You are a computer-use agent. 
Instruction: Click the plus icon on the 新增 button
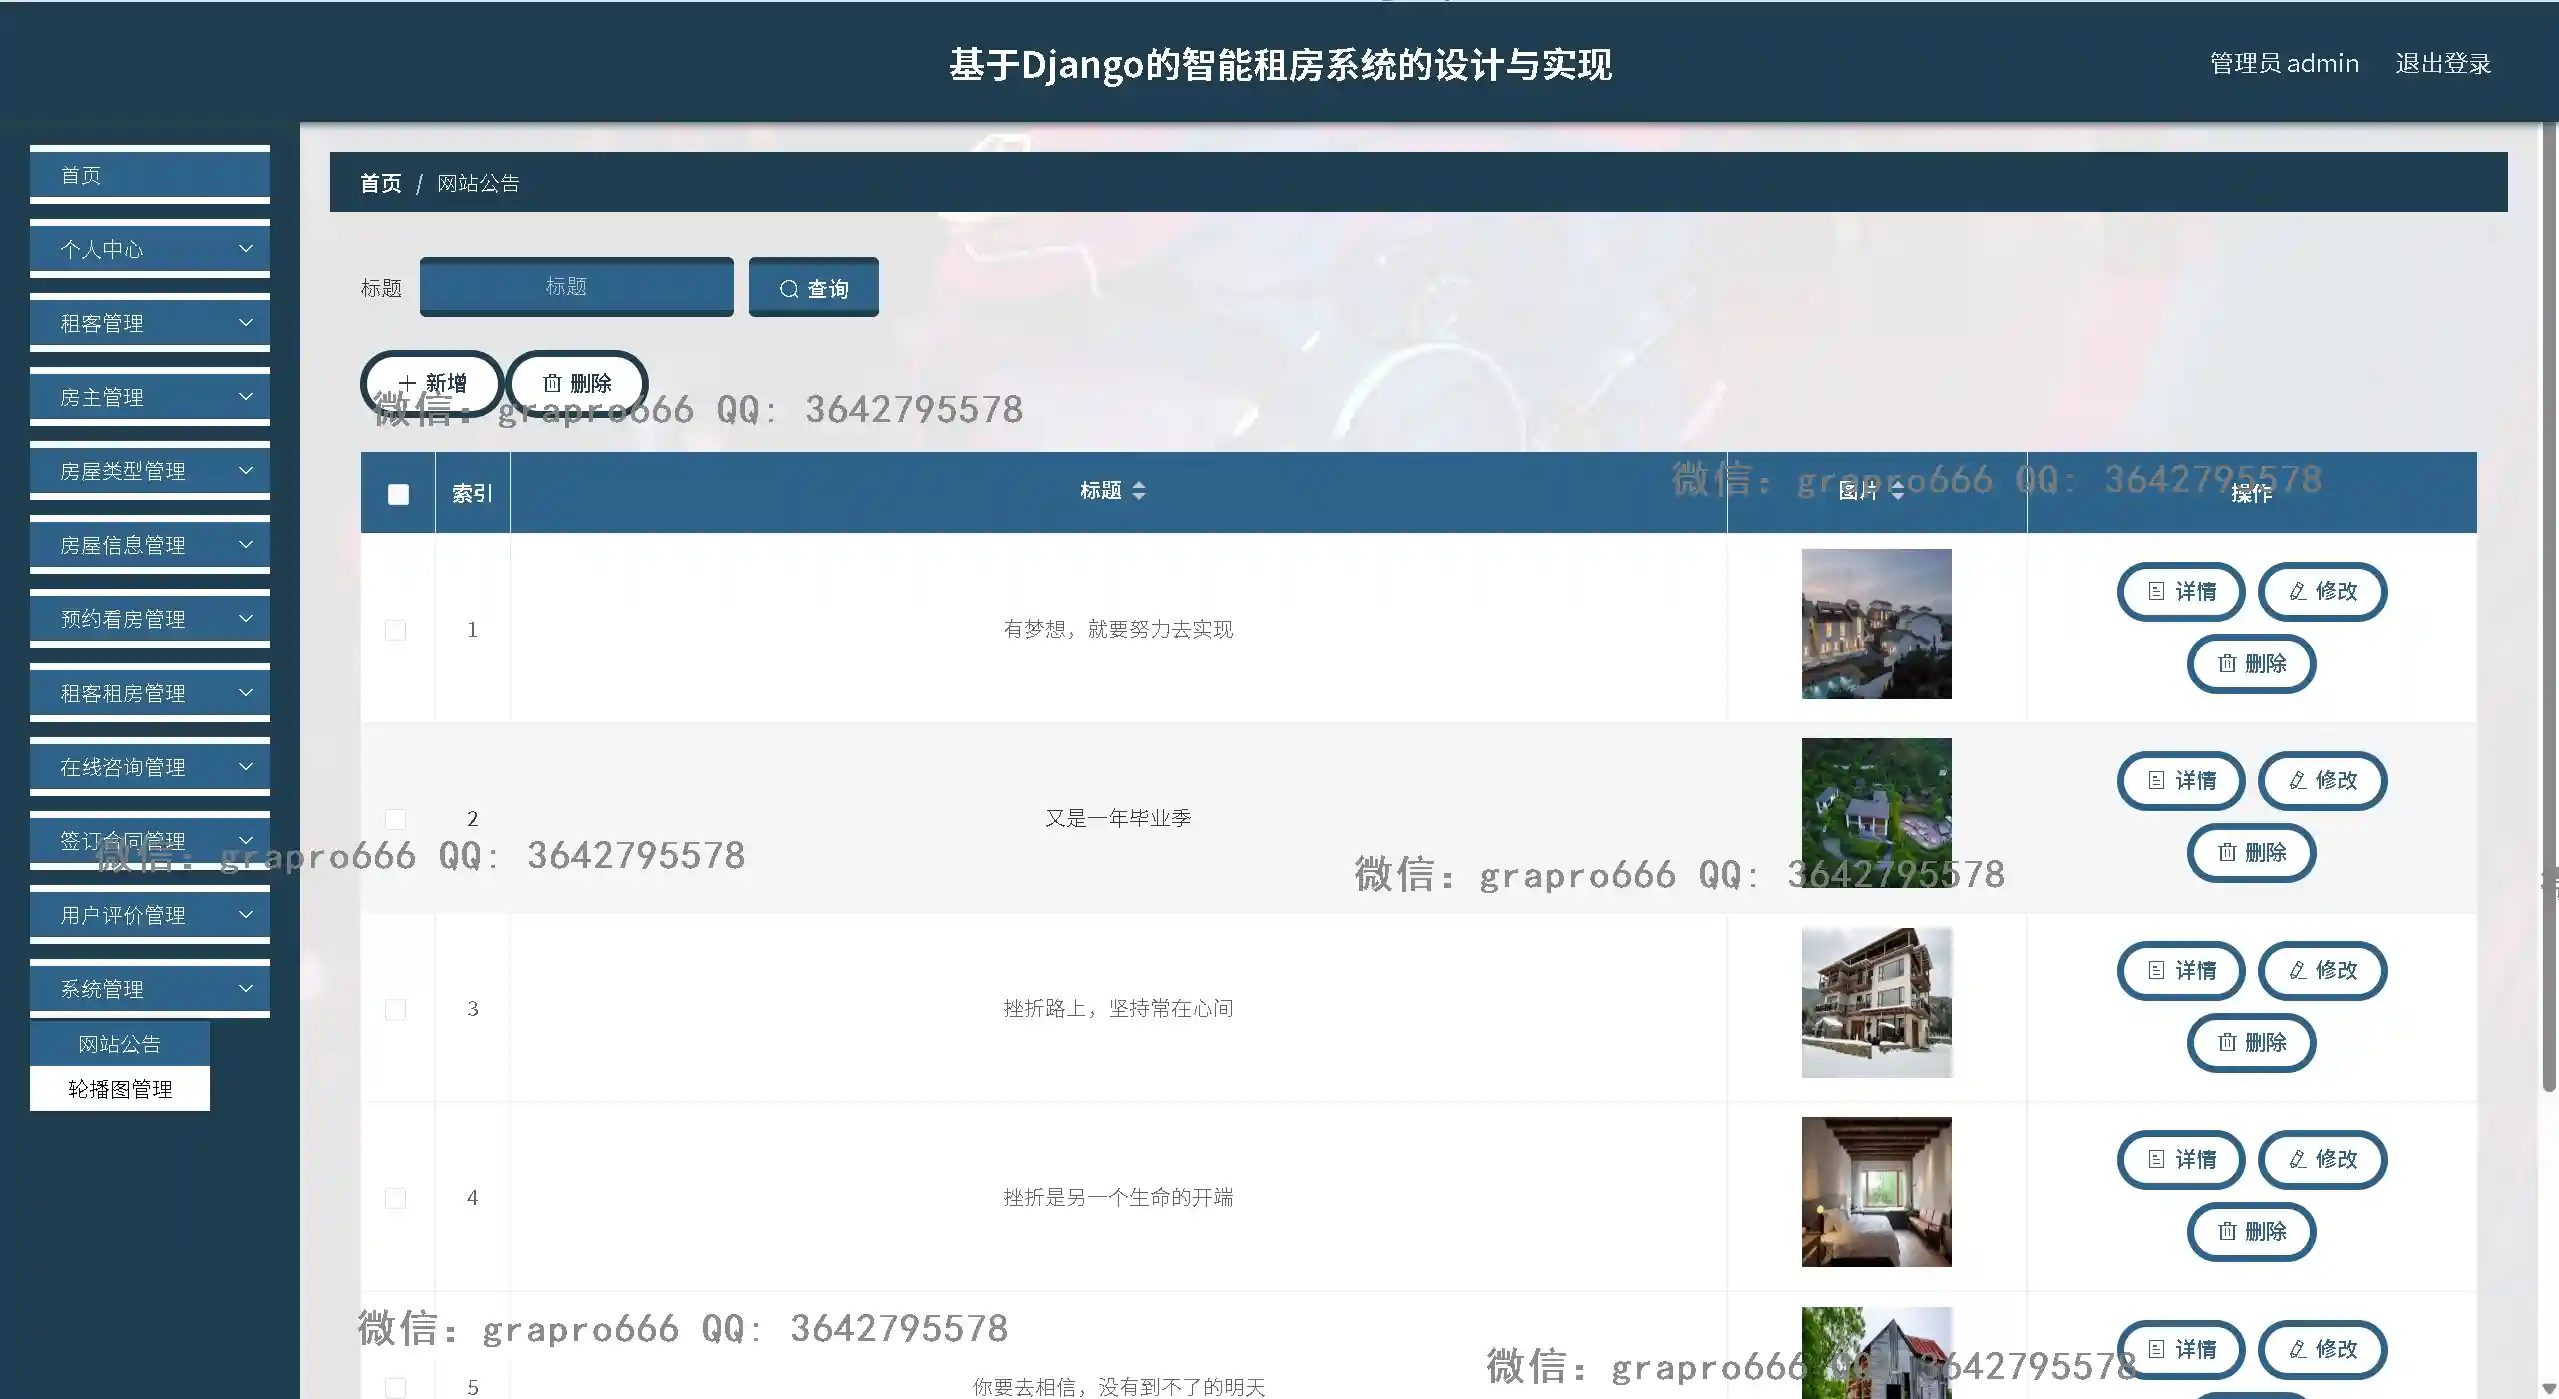[x=407, y=383]
